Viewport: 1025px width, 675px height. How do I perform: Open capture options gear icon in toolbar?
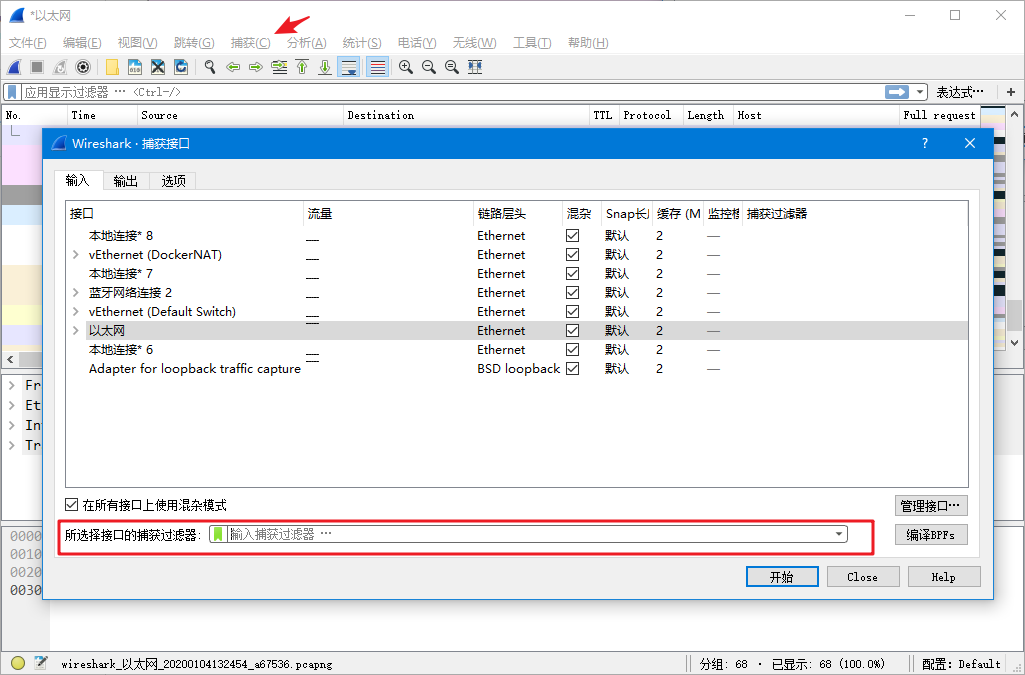(82, 67)
